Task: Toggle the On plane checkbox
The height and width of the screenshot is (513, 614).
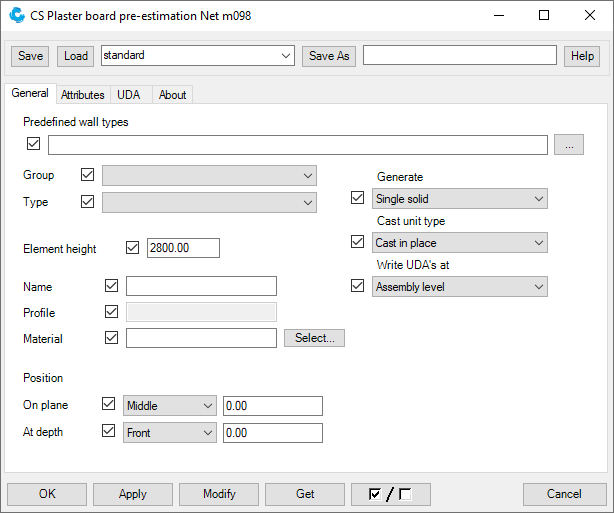Action: pyautogui.click(x=109, y=405)
